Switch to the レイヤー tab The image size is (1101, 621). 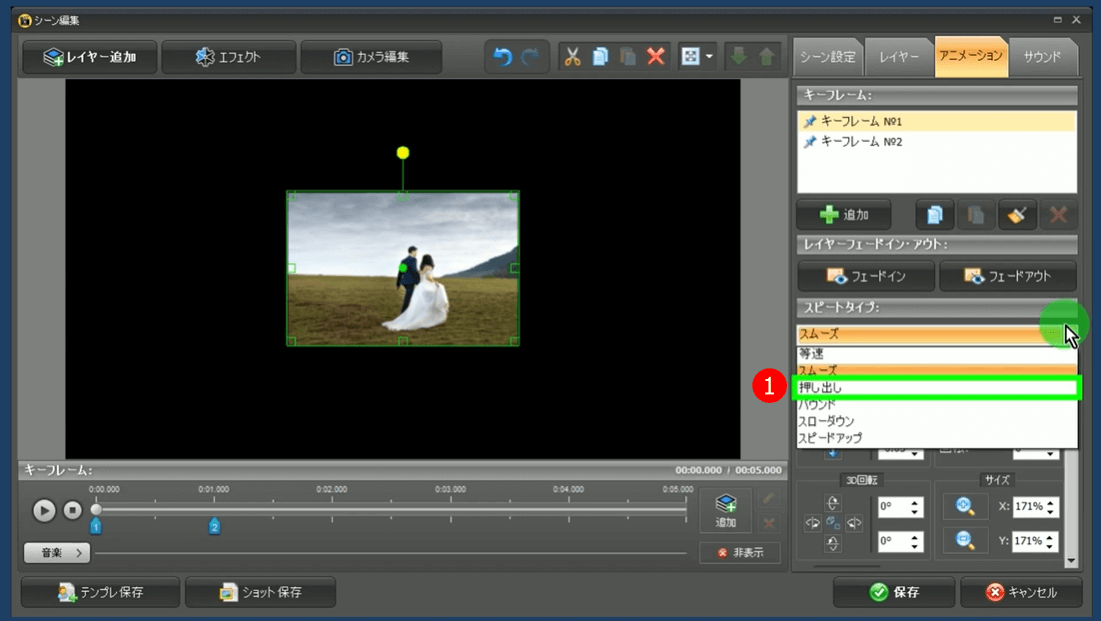click(x=899, y=57)
